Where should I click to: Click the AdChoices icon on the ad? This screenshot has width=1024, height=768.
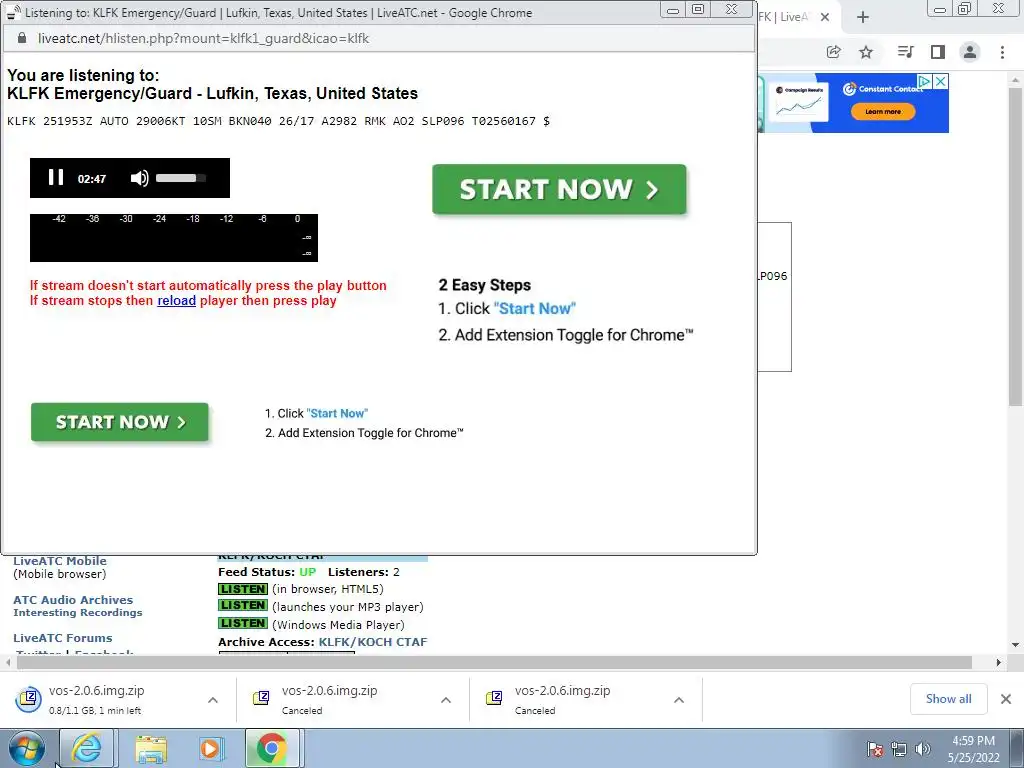pos(925,81)
